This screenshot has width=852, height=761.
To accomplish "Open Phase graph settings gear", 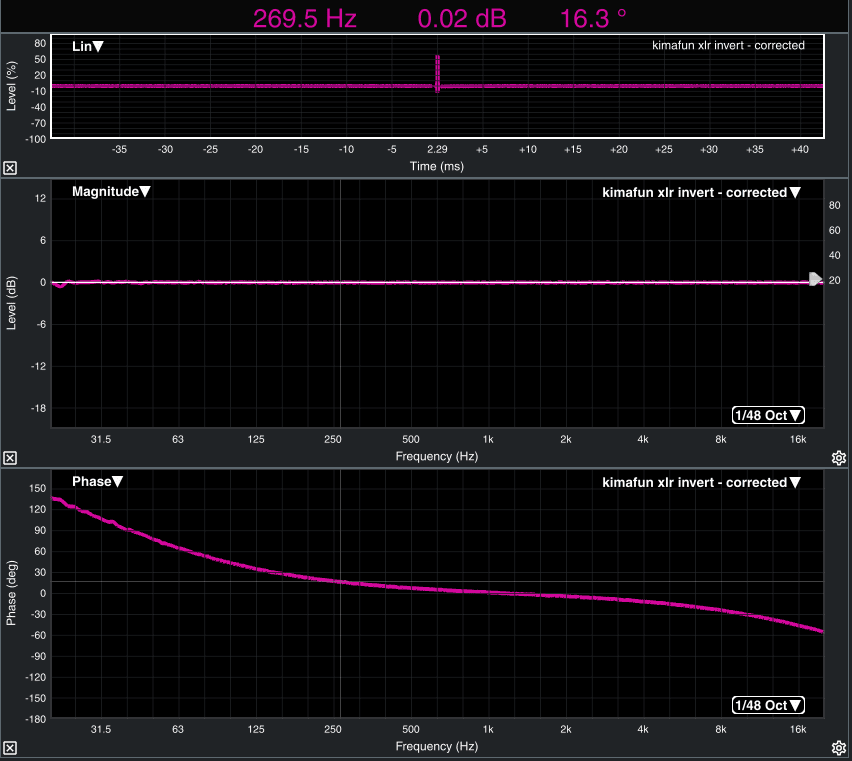I will tap(838, 748).
